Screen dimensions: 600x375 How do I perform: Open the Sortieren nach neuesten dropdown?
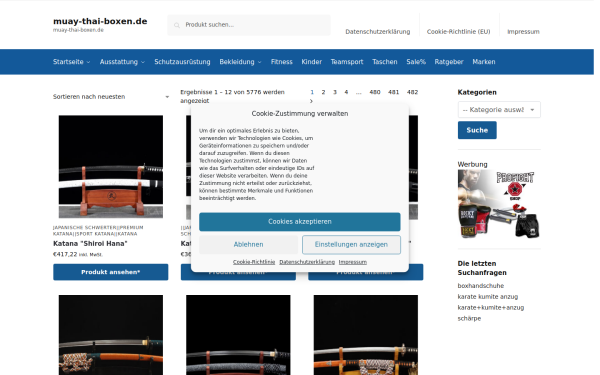coord(111,97)
